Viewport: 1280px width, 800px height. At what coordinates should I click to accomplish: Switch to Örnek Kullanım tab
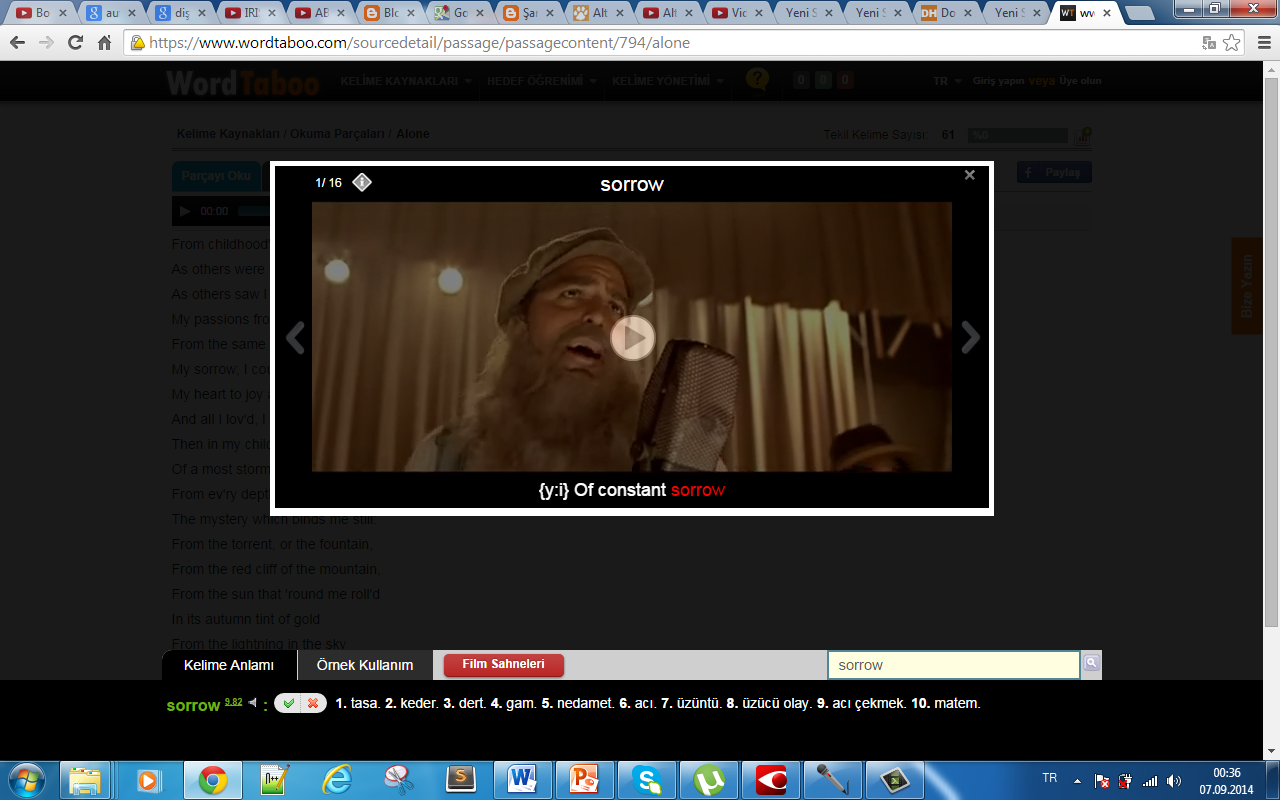coord(365,665)
